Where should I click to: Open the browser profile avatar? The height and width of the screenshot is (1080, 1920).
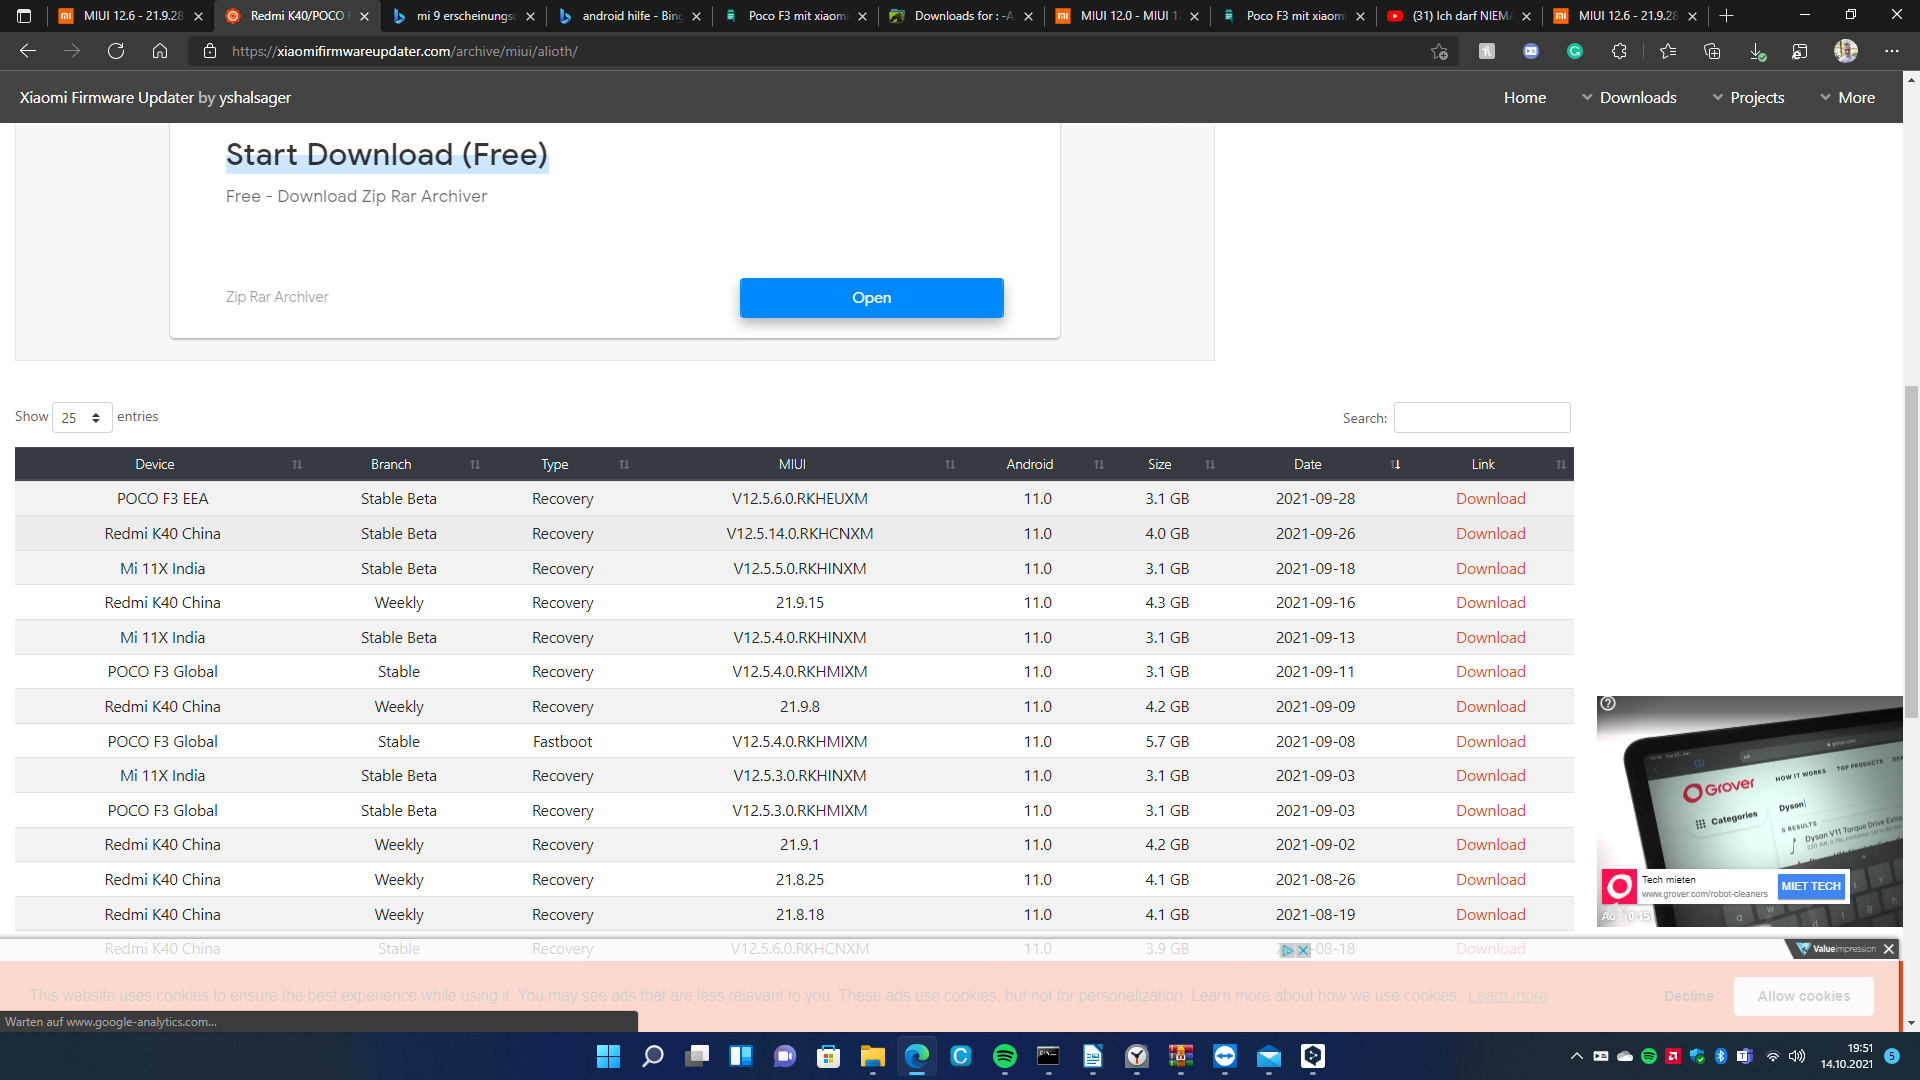(1846, 51)
